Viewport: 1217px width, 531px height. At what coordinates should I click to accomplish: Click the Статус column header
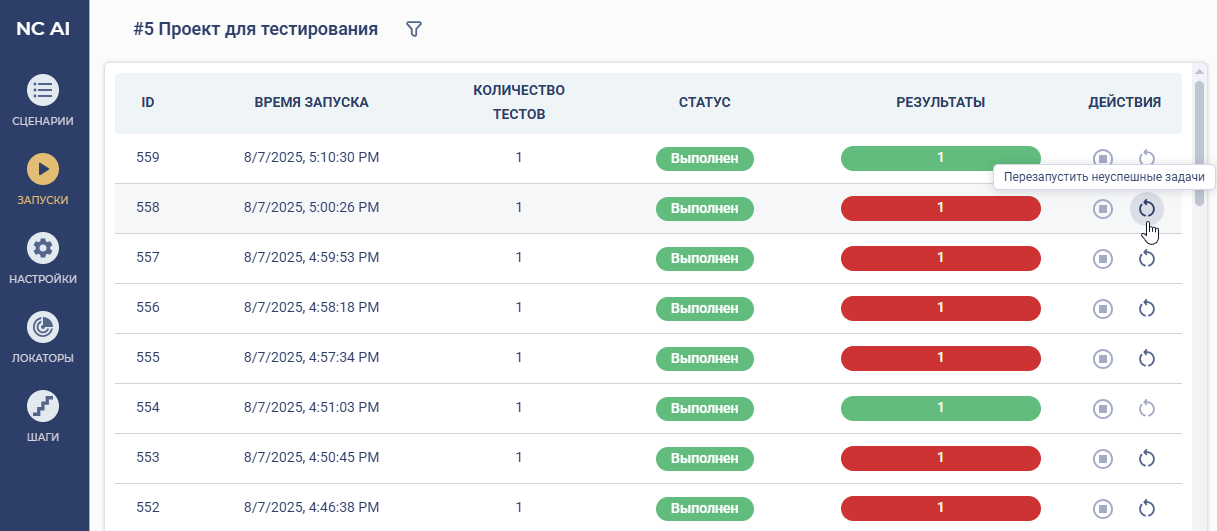704,102
